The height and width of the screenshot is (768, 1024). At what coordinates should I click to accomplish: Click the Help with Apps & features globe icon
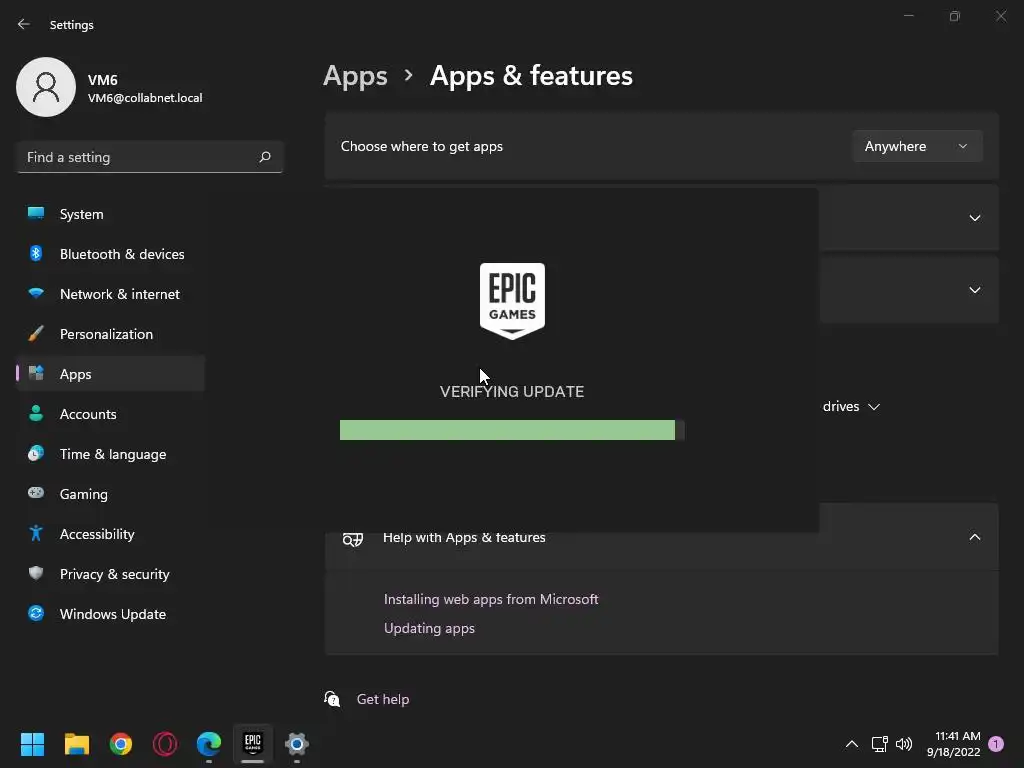tap(353, 539)
